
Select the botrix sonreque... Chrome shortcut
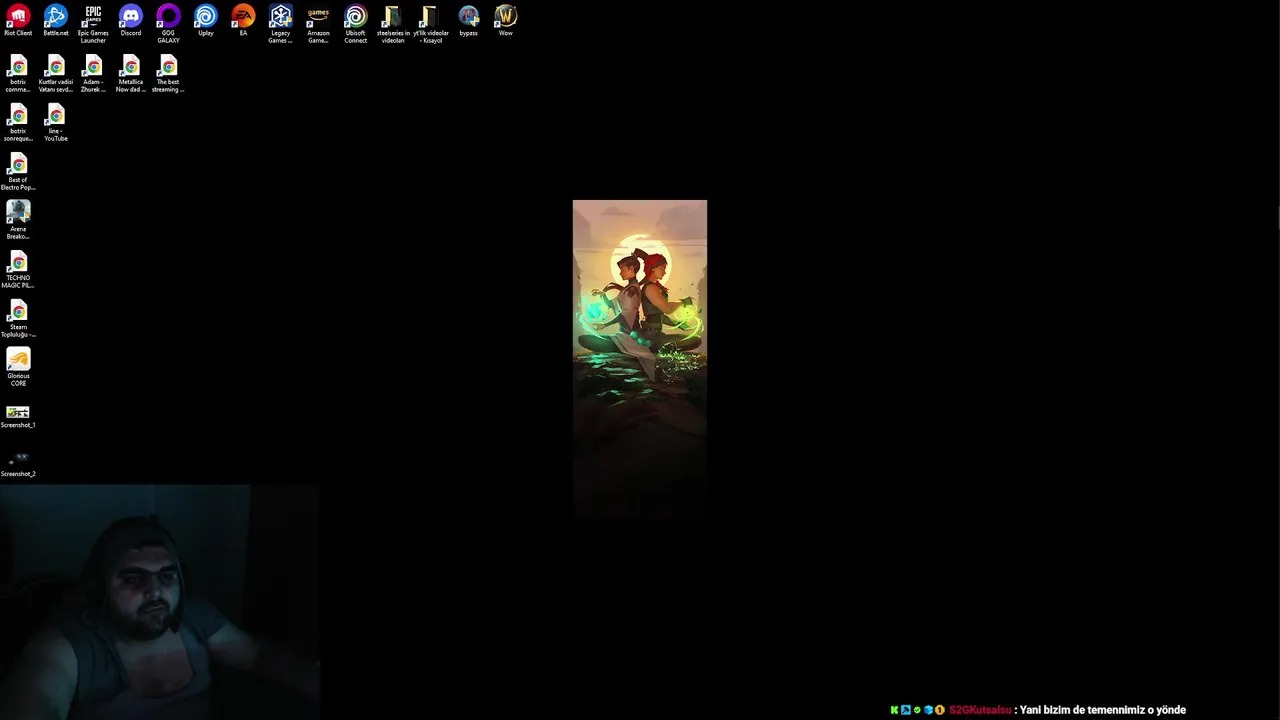(x=18, y=123)
